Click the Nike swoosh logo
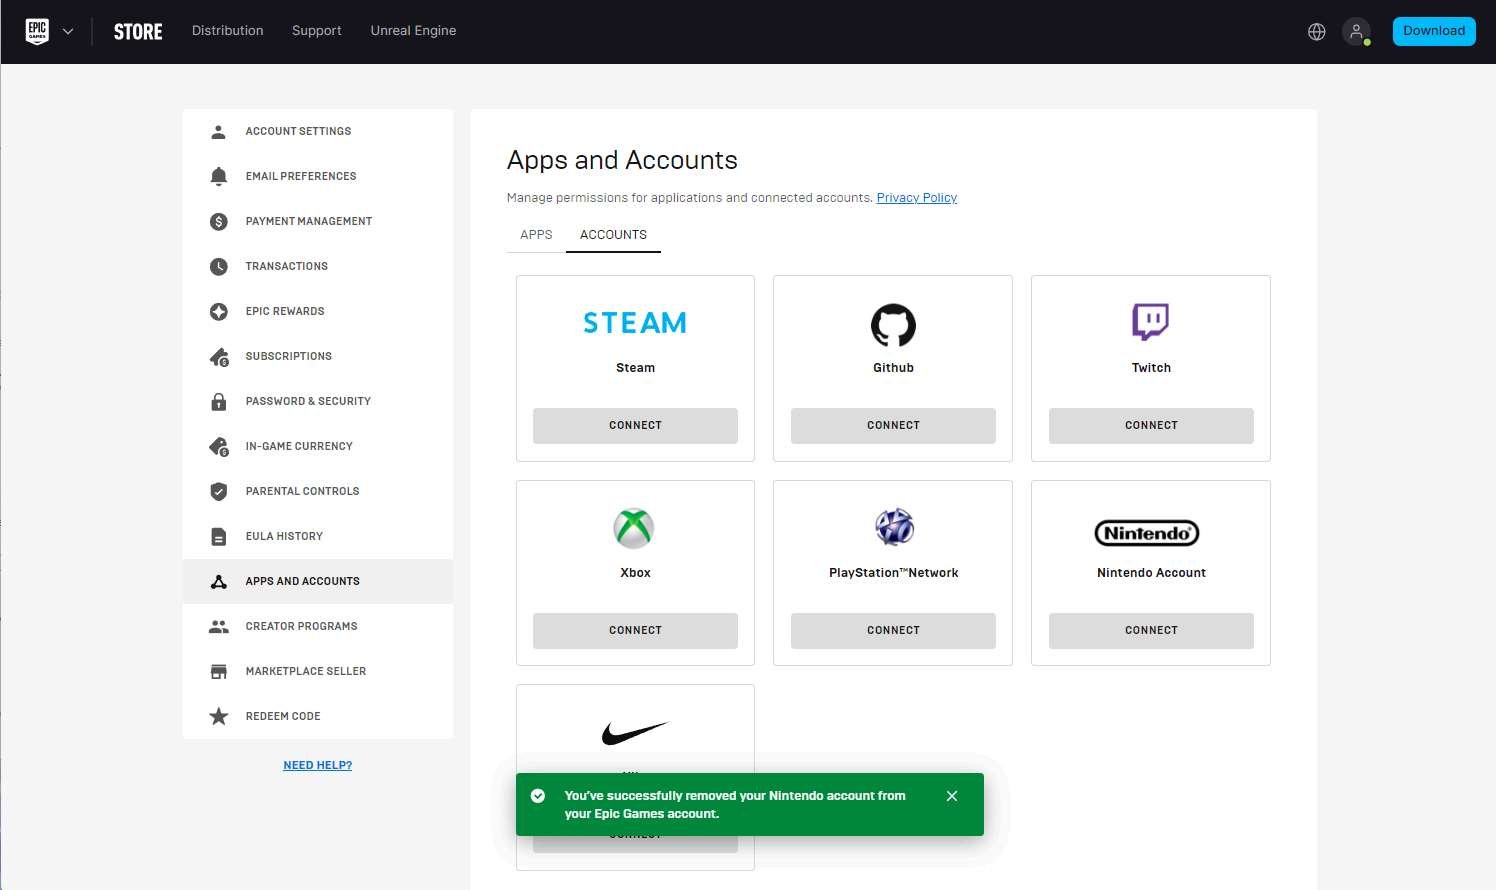This screenshot has width=1496, height=890. pyautogui.click(x=635, y=733)
